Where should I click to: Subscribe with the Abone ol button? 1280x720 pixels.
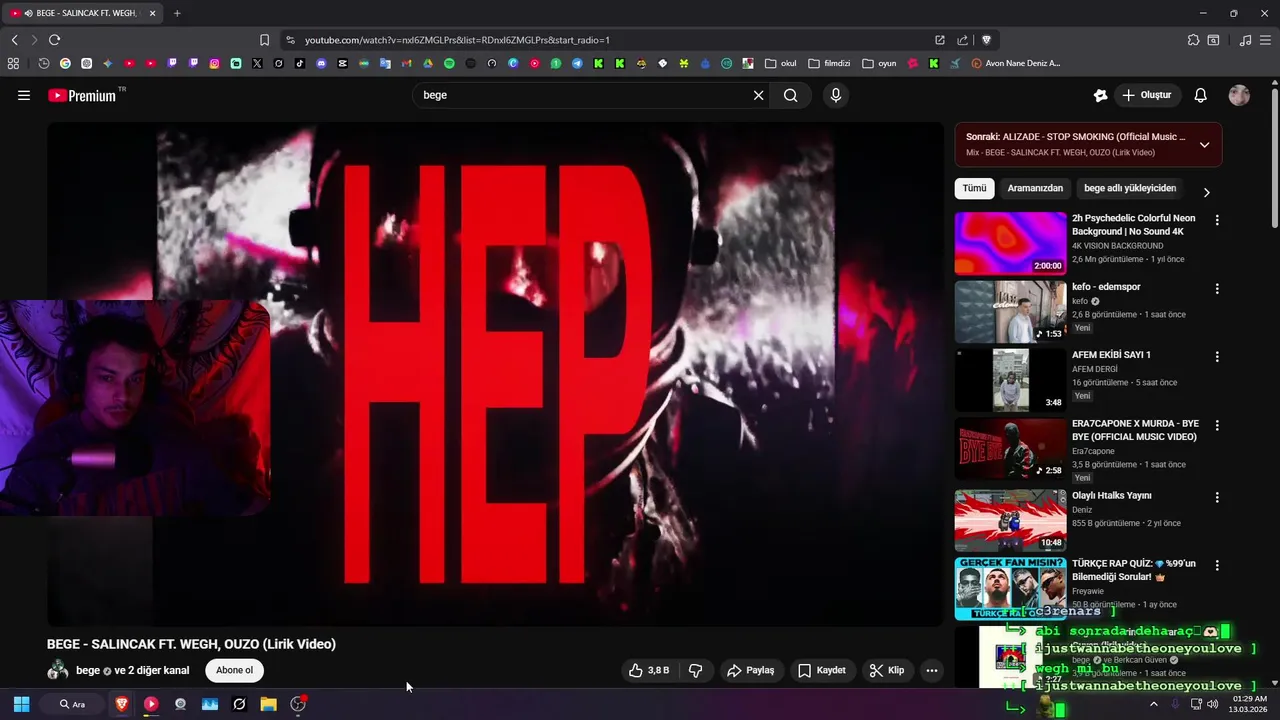coord(235,670)
